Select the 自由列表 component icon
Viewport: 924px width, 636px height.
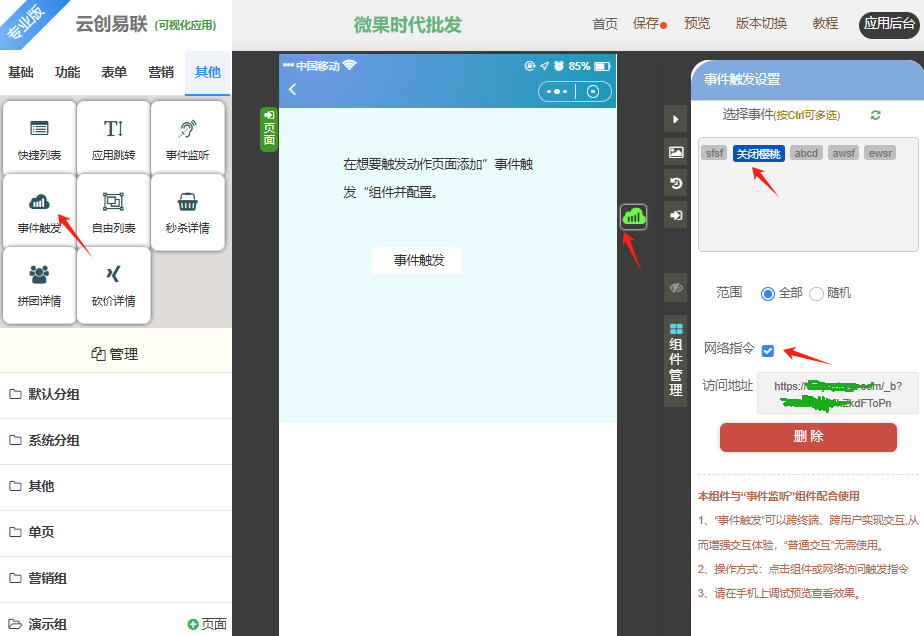coord(113,202)
